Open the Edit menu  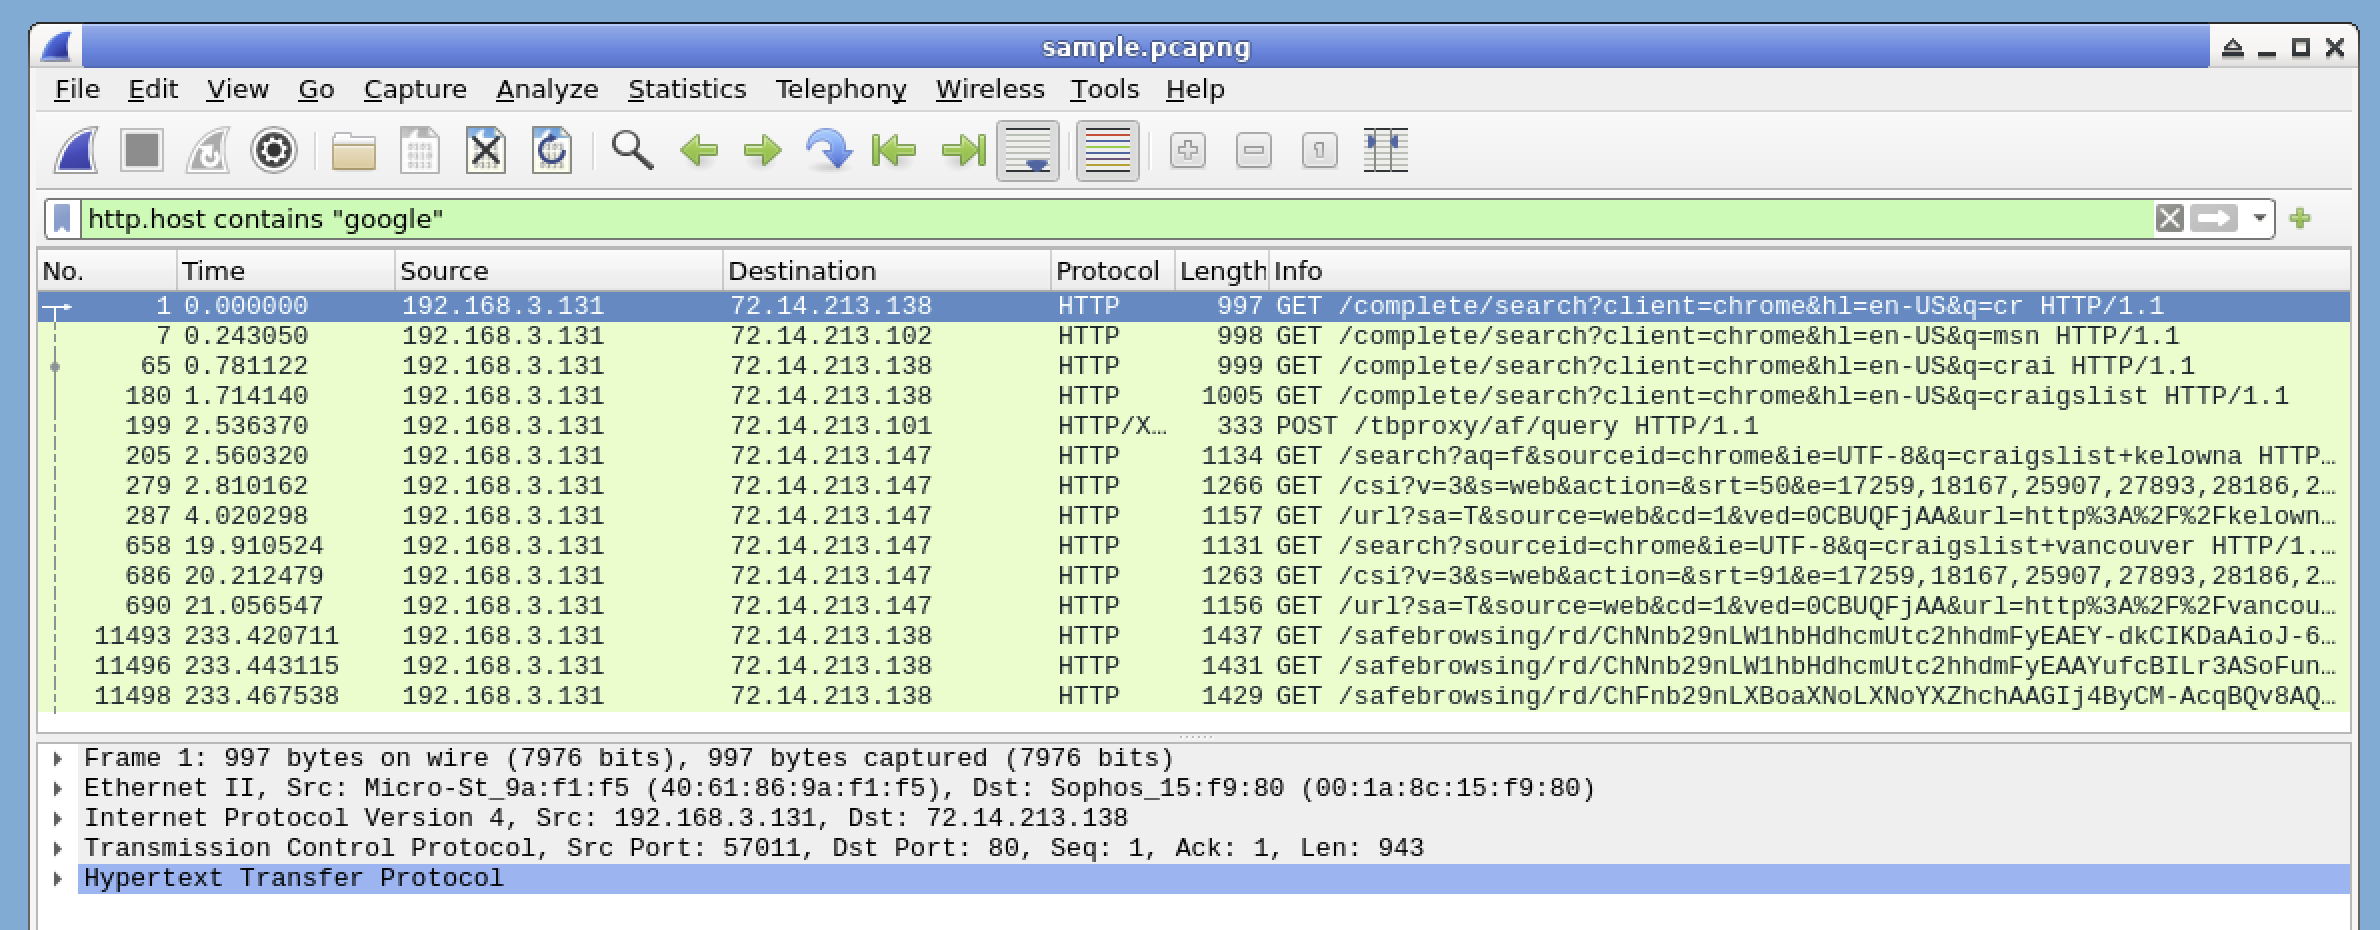coord(153,89)
